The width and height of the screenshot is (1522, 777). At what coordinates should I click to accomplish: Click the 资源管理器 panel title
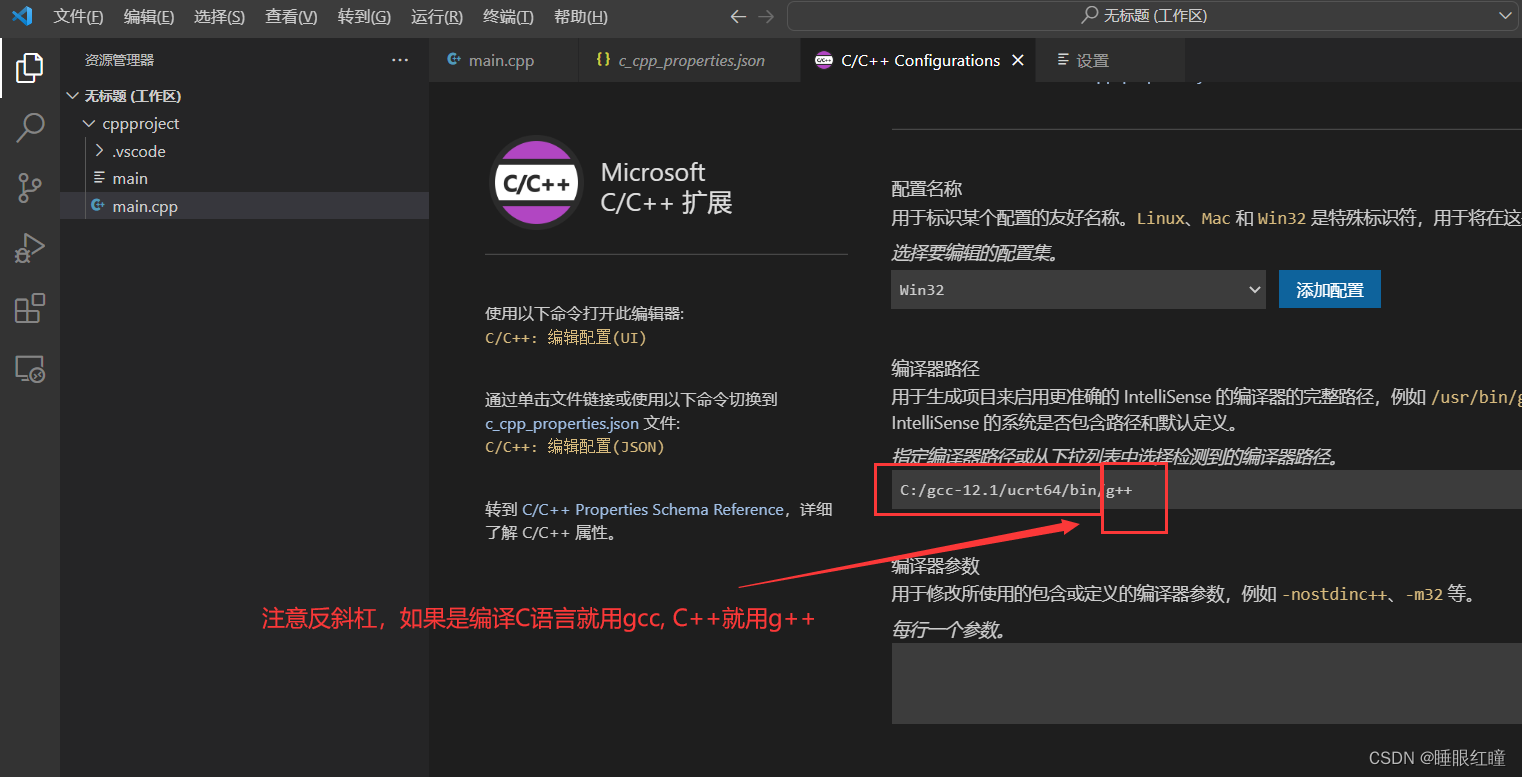click(x=119, y=60)
